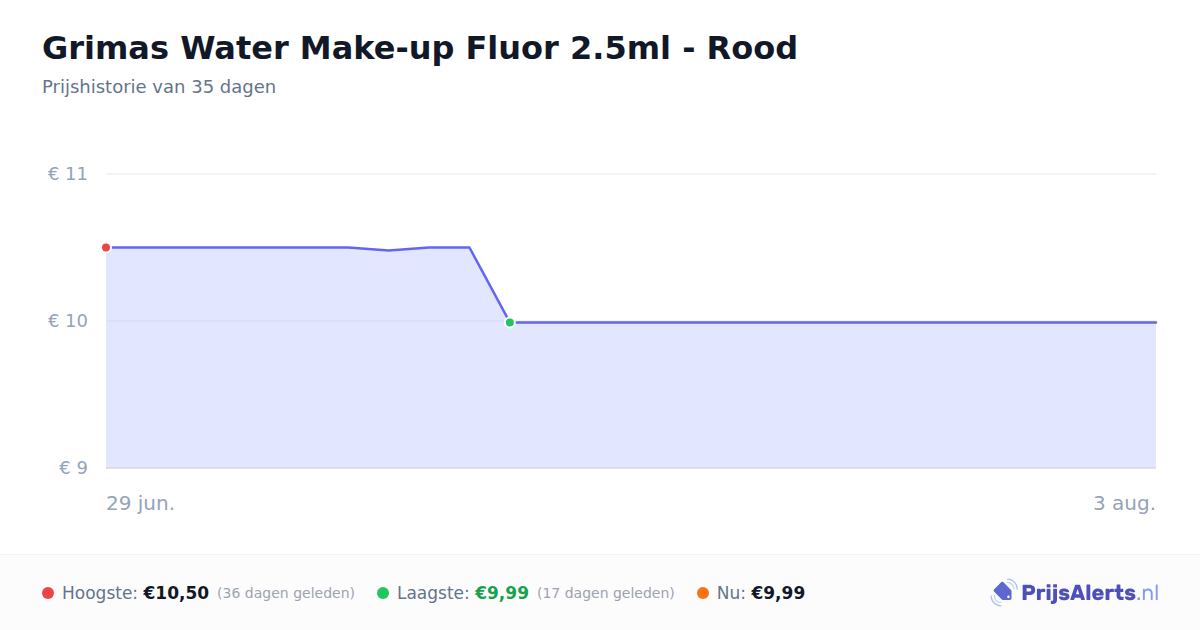Click the €10,50 highest price value
The width and height of the screenshot is (1200, 630).
pyautogui.click(x=176, y=593)
